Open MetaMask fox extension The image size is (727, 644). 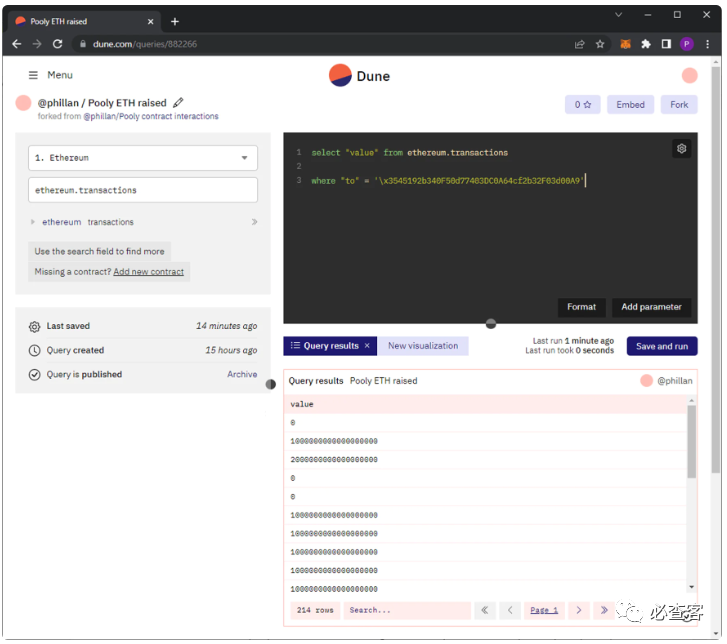(x=625, y=44)
